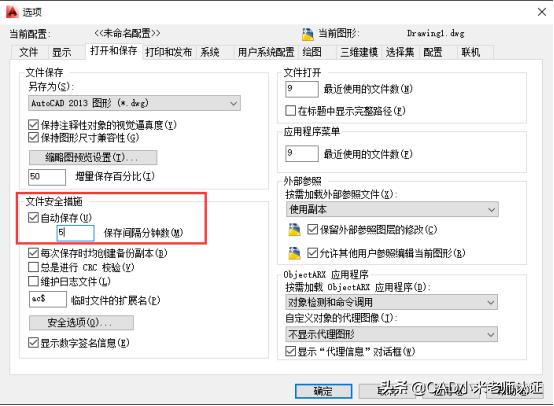Open the 用户系统配置 tab

[266, 53]
